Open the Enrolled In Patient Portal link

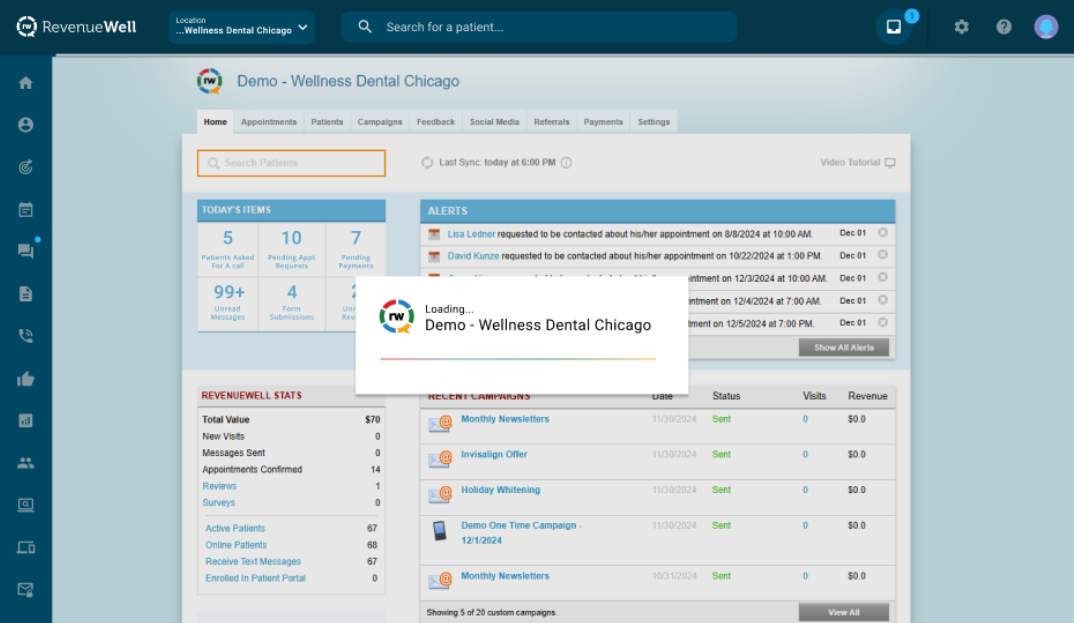(255, 578)
